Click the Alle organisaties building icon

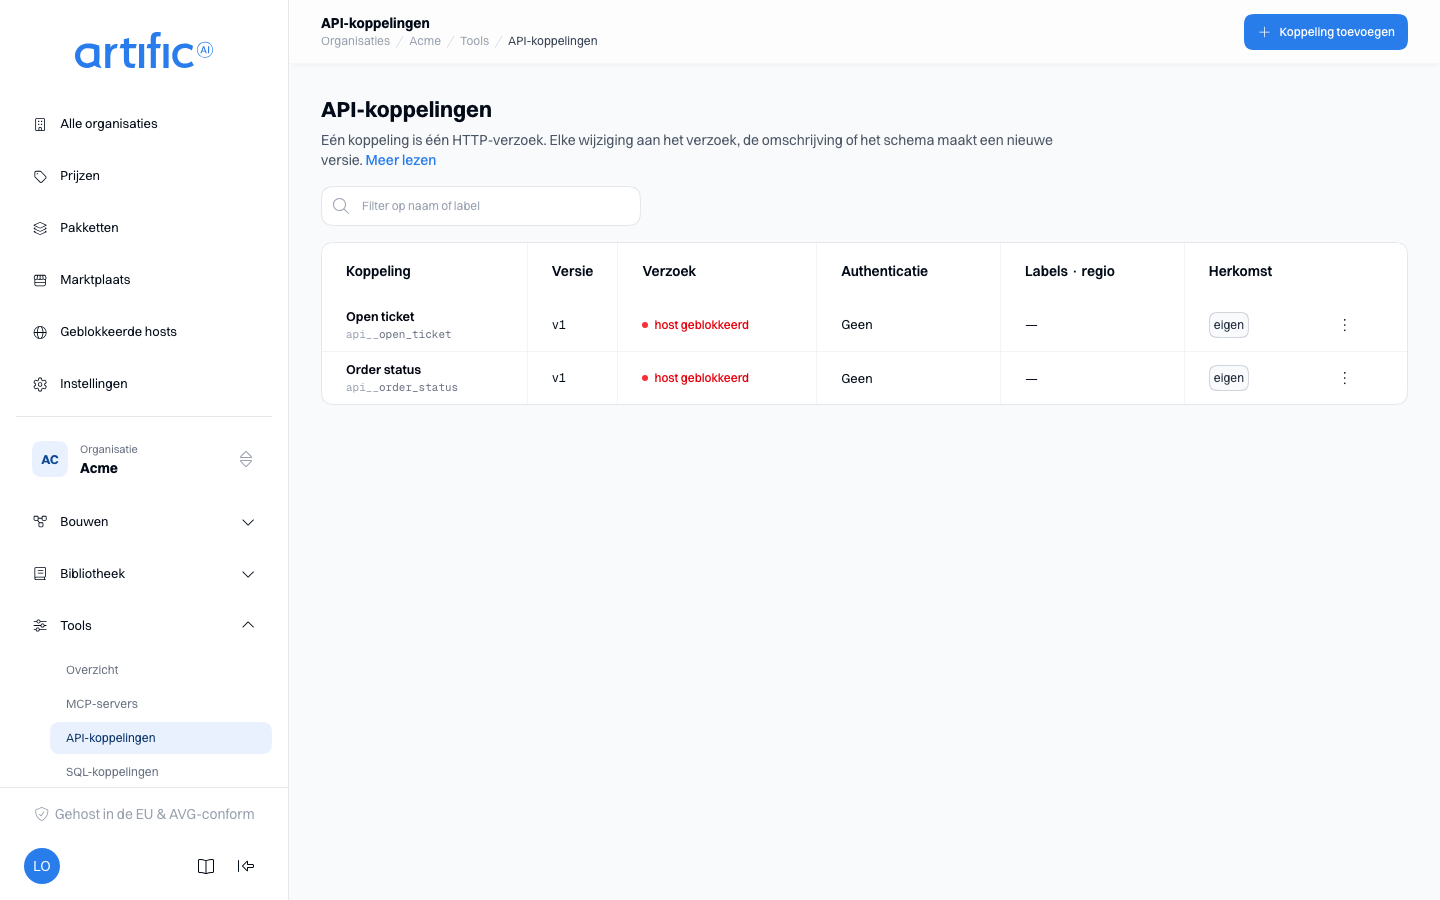click(x=40, y=124)
